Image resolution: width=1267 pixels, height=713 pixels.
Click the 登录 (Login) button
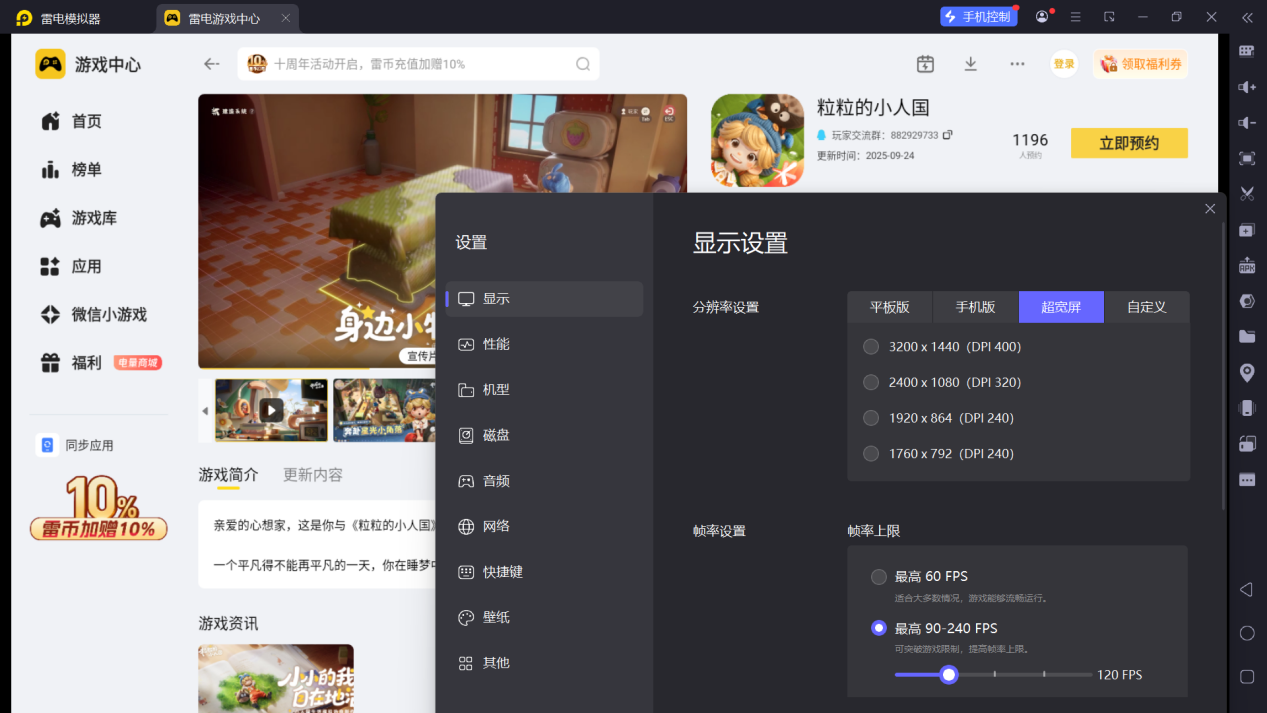(x=1063, y=63)
